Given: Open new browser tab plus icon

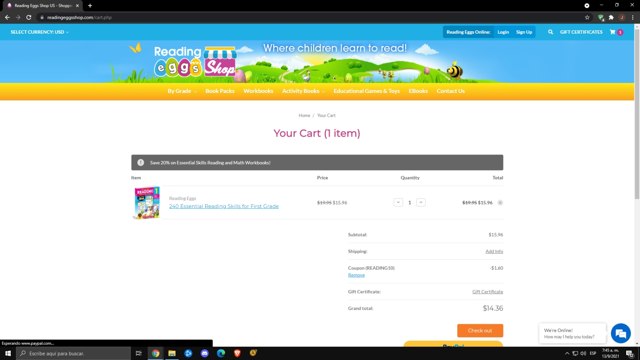Looking at the screenshot, I should (x=90, y=6).
